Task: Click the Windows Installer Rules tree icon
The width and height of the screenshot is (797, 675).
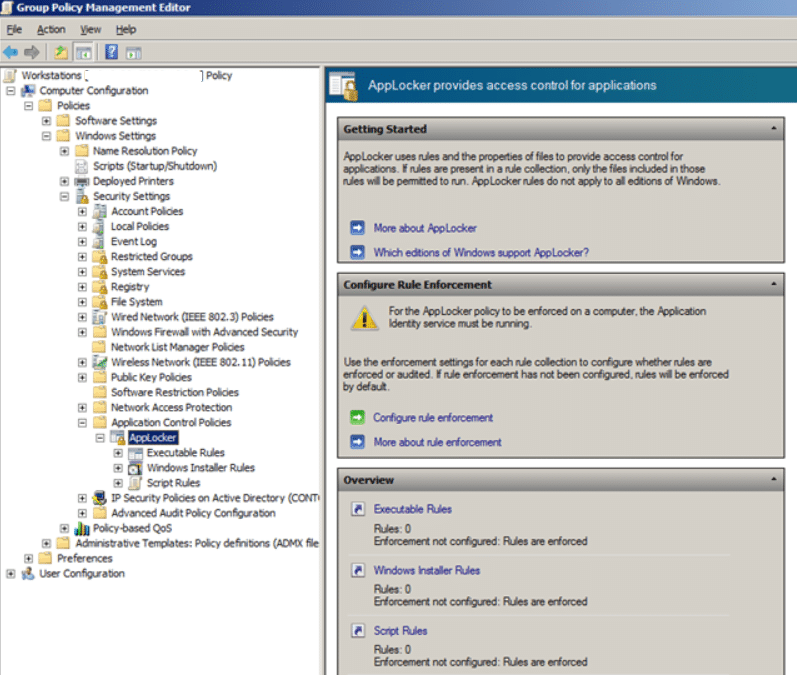Action: (x=136, y=468)
